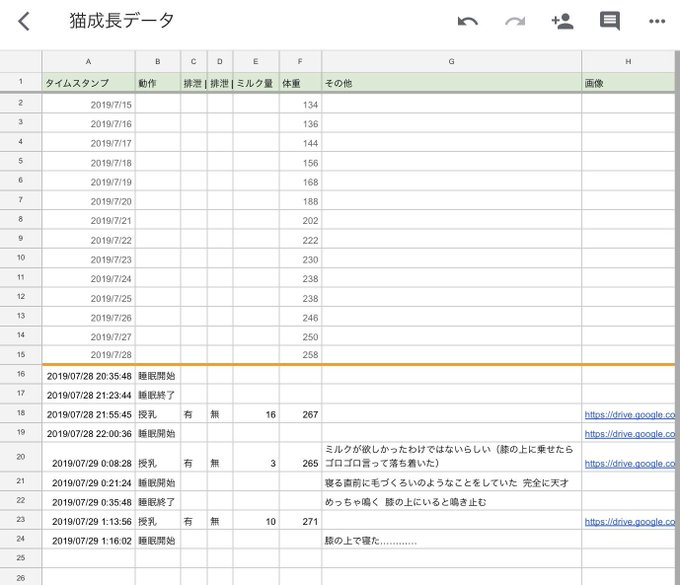Select the weight cell 246
This screenshot has width=680, height=585.
pyautogui.click(x=300, y=318)
